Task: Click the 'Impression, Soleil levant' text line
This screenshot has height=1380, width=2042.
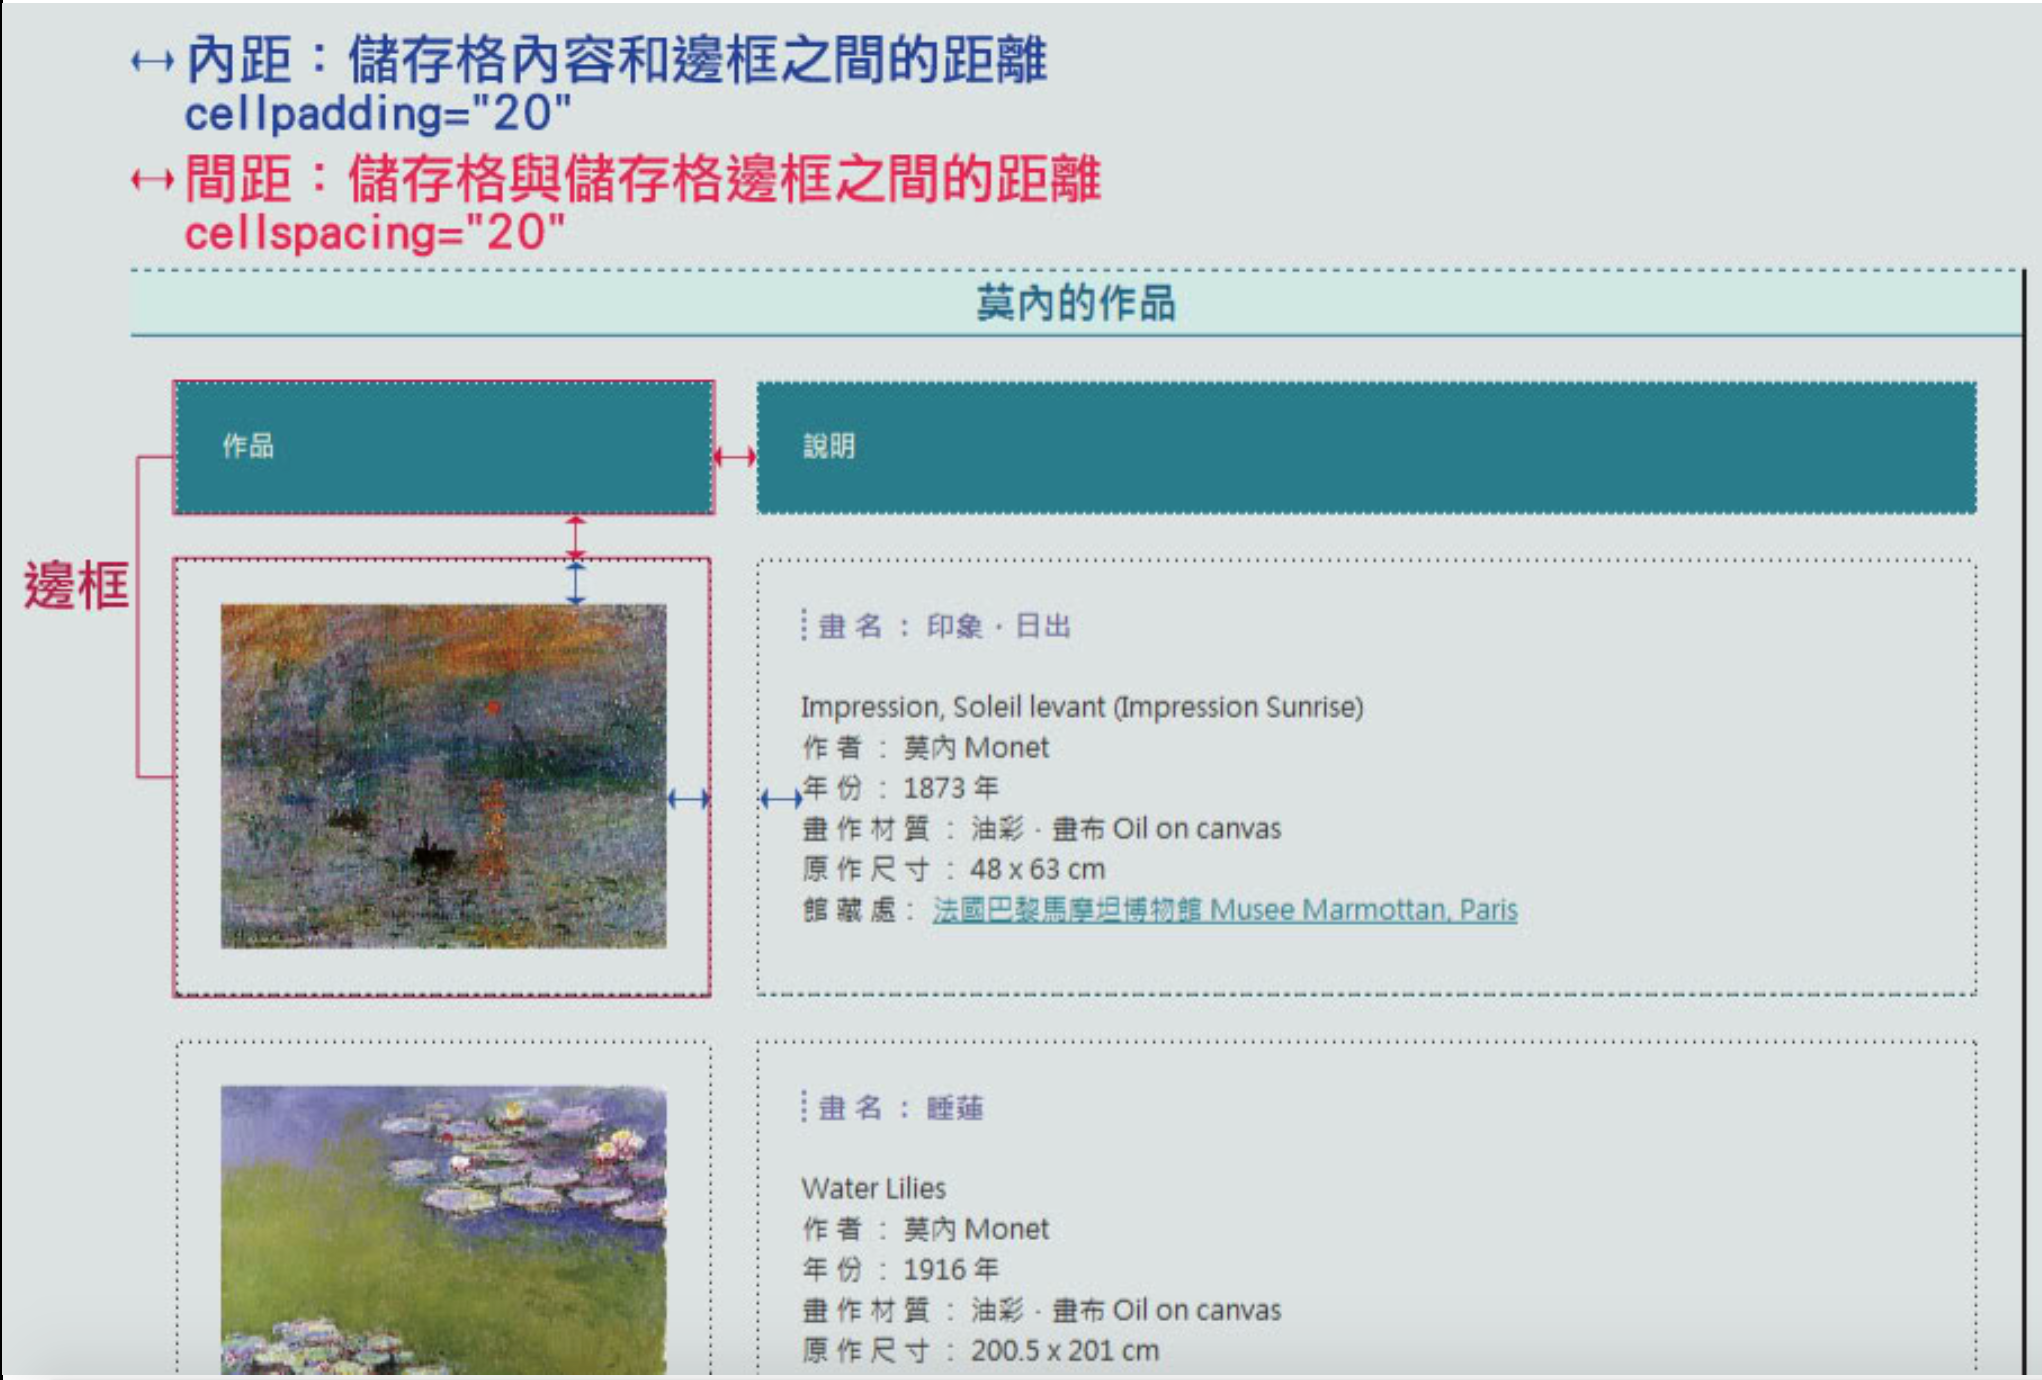Action: click(x=1081, y=707)
